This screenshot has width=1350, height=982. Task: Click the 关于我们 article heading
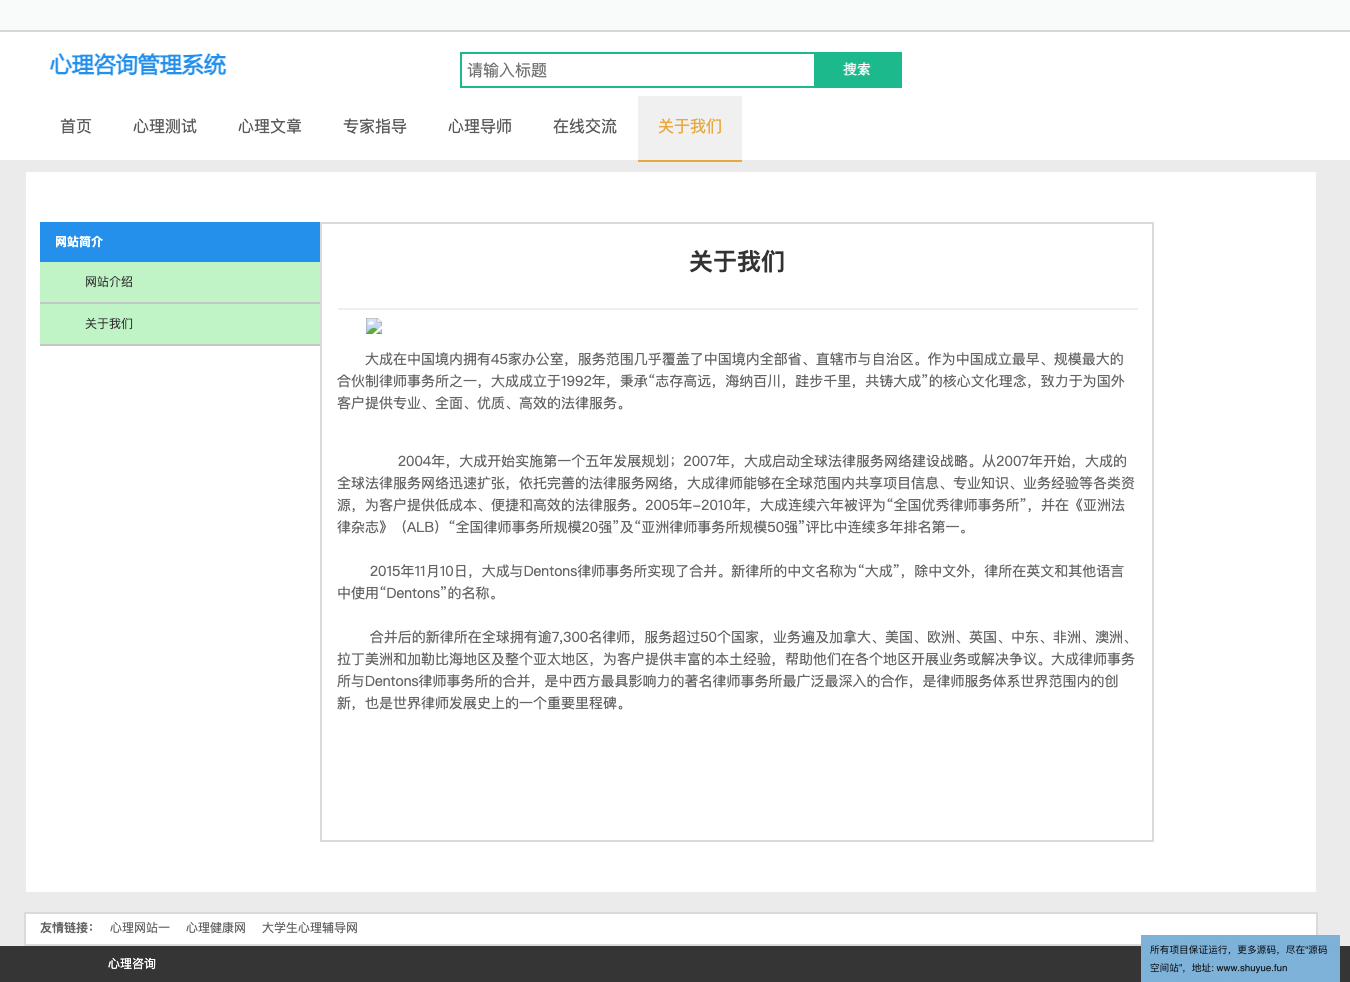coord(737,262)
